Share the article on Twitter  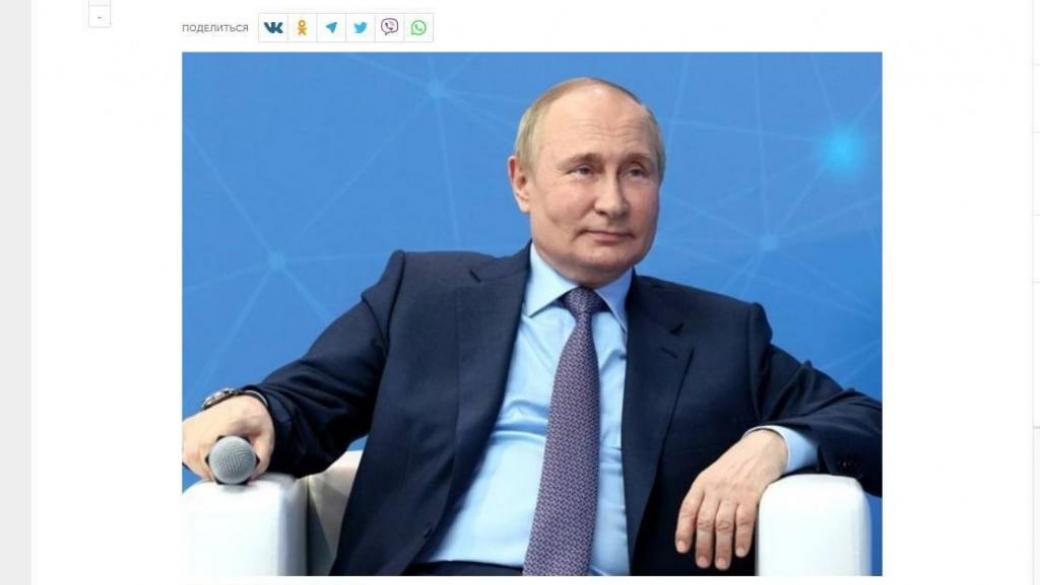coord(361,28)
